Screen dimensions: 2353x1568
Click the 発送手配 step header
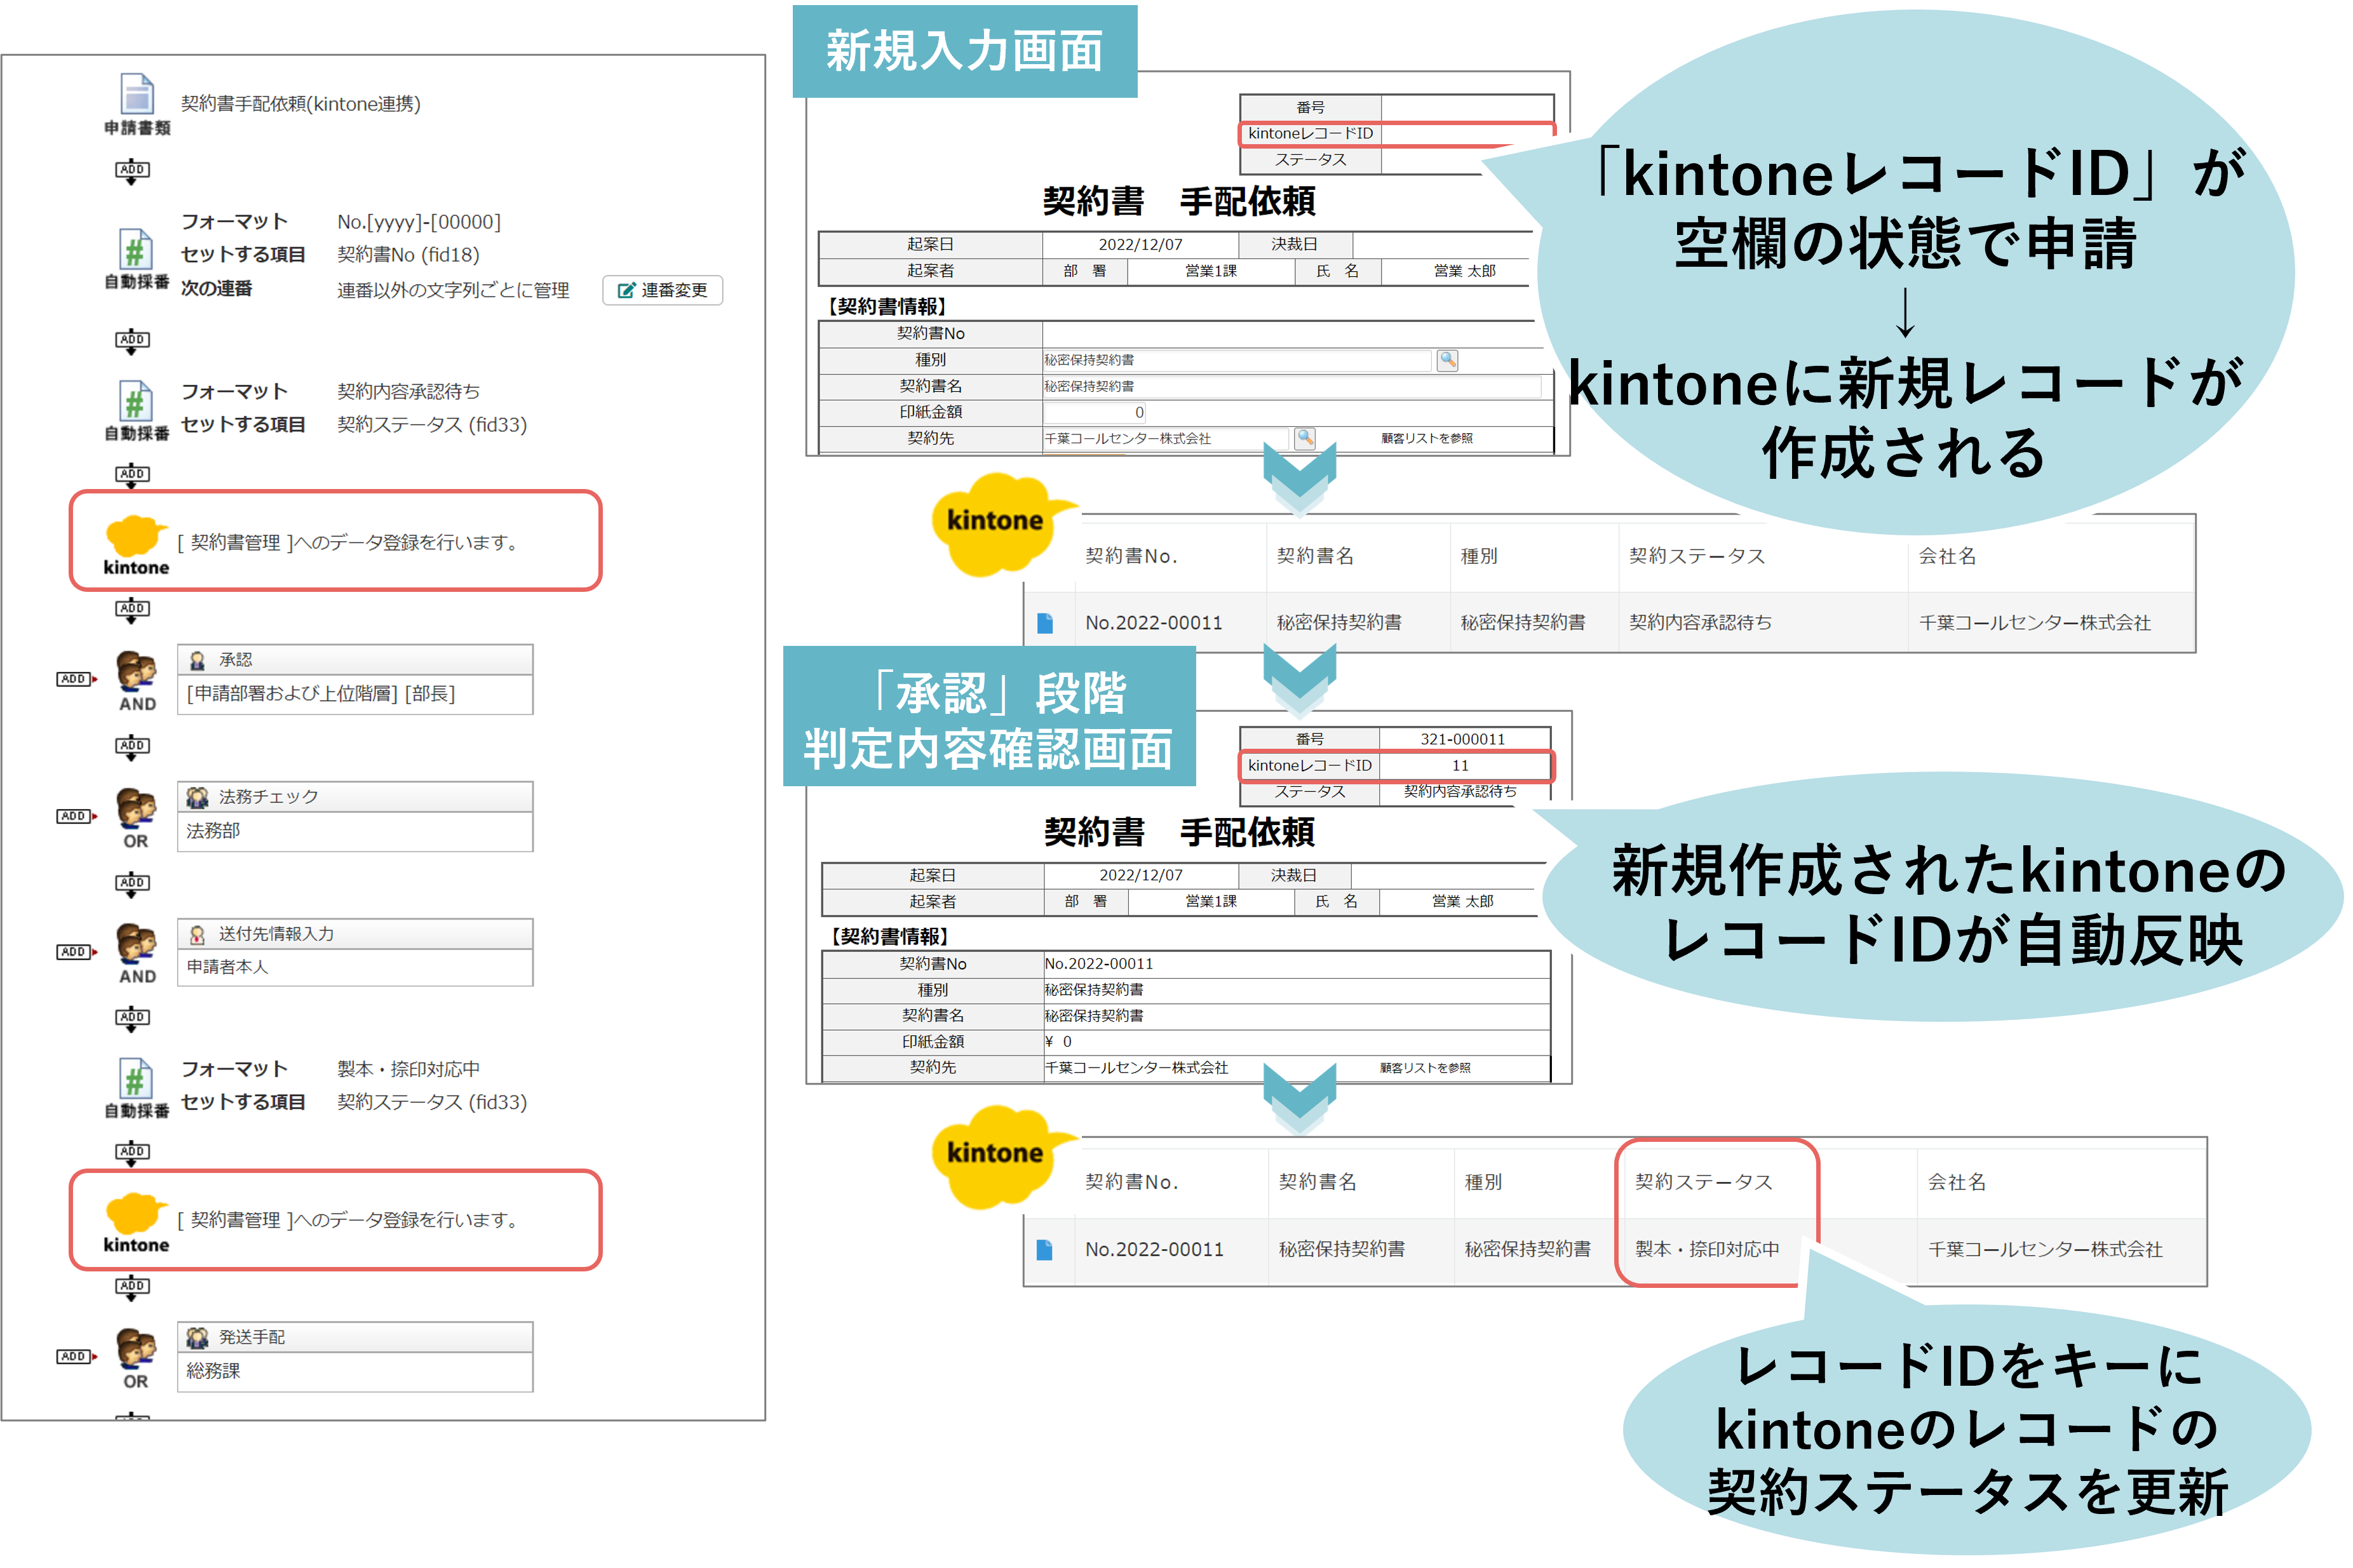(355, 1337)
